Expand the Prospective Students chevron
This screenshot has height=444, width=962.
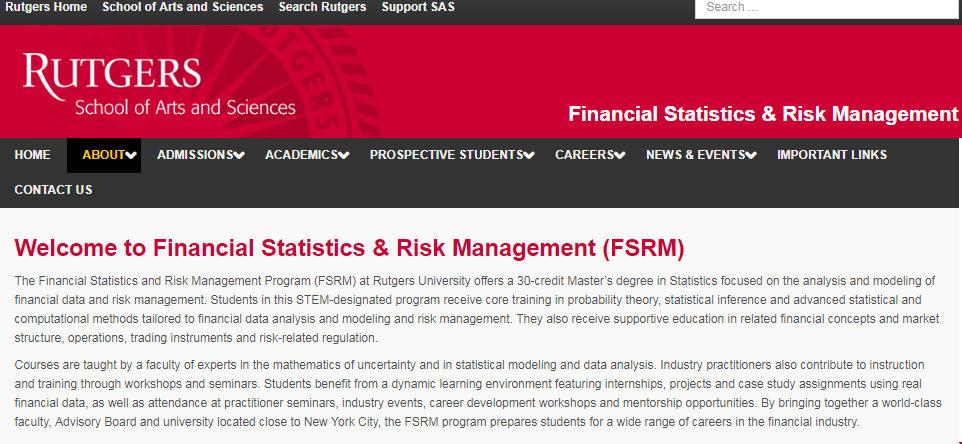pos(529,155)
